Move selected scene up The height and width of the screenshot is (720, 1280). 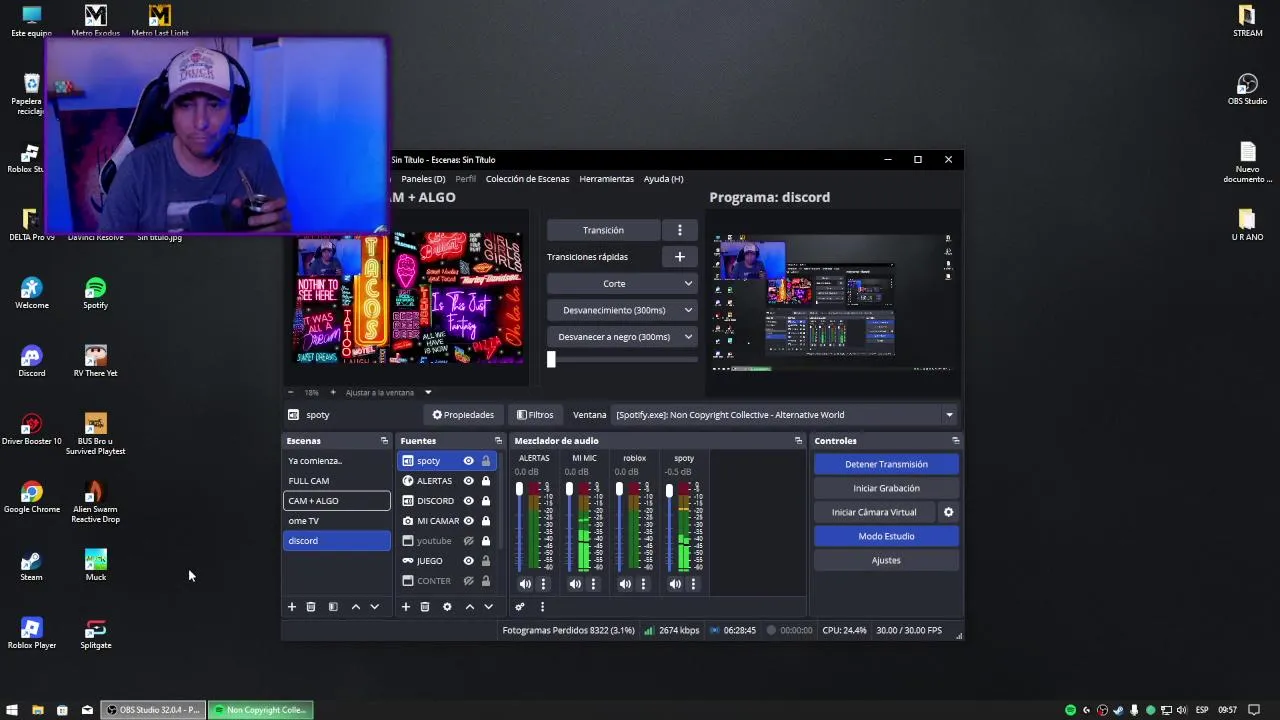355,607
